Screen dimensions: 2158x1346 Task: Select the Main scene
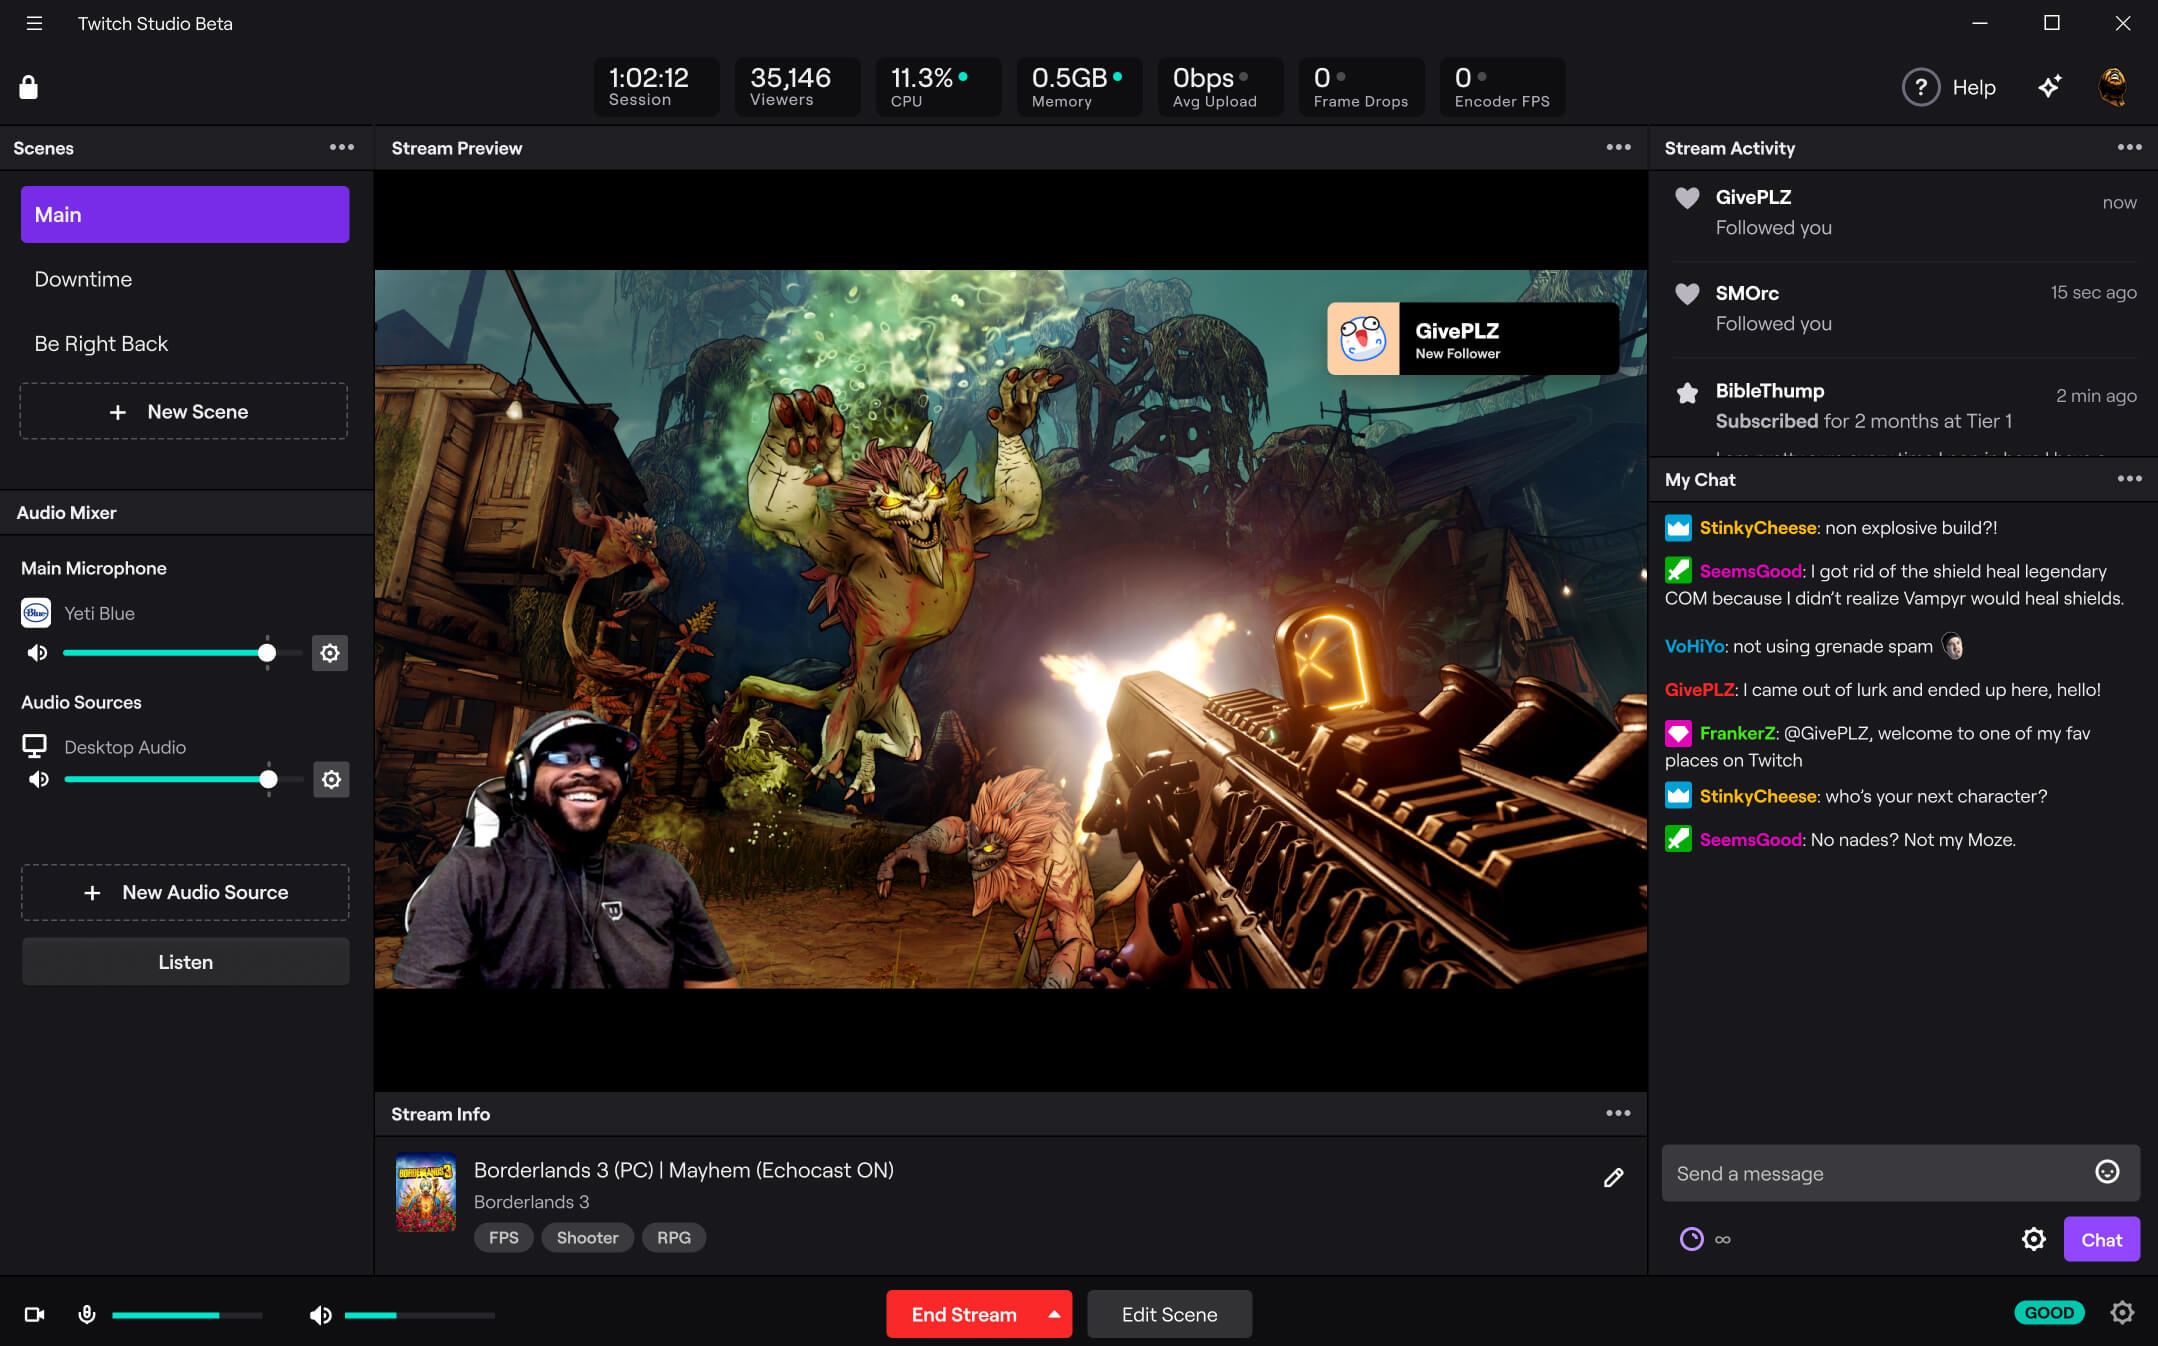(184, 214)
